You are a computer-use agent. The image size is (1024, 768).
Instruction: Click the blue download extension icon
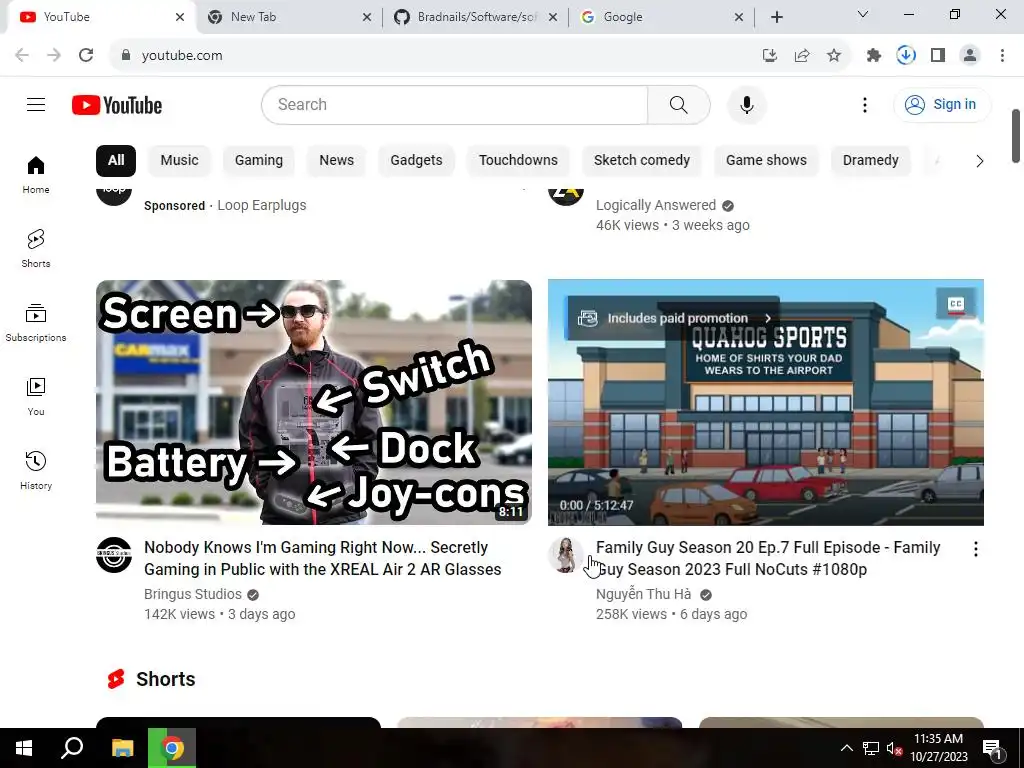pos(906,56)
